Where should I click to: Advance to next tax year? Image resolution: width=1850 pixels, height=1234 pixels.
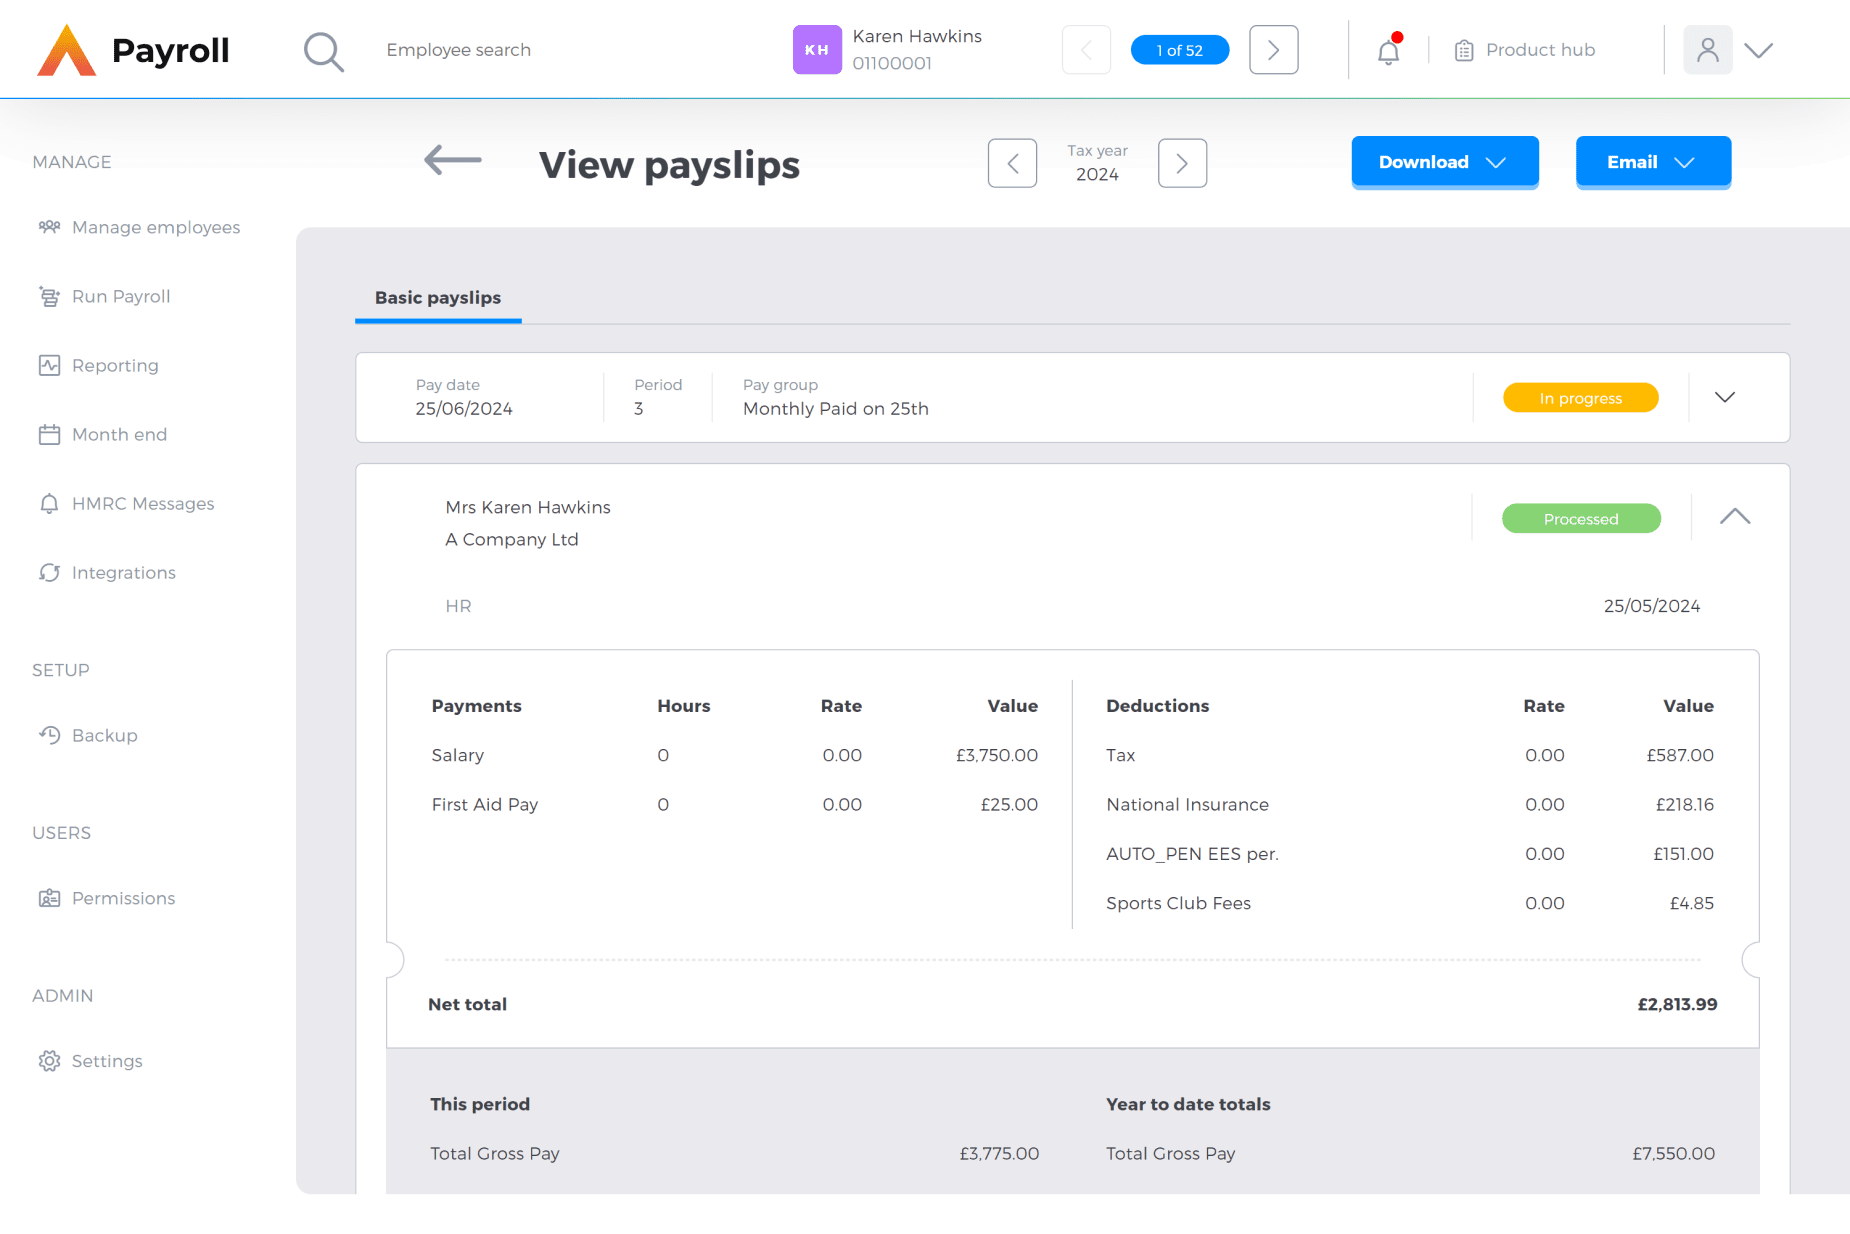click(1182, 163)
